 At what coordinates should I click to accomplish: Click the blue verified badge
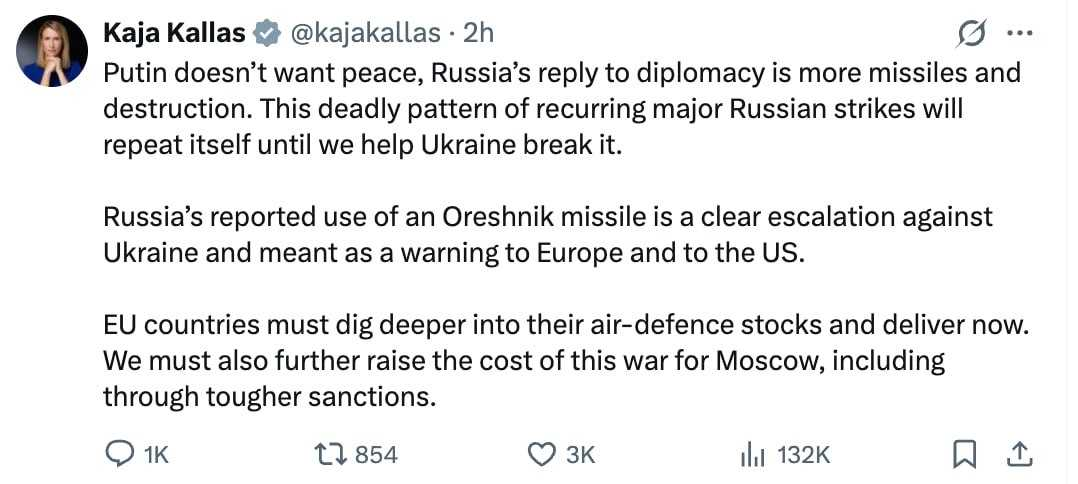coord(266,33)
